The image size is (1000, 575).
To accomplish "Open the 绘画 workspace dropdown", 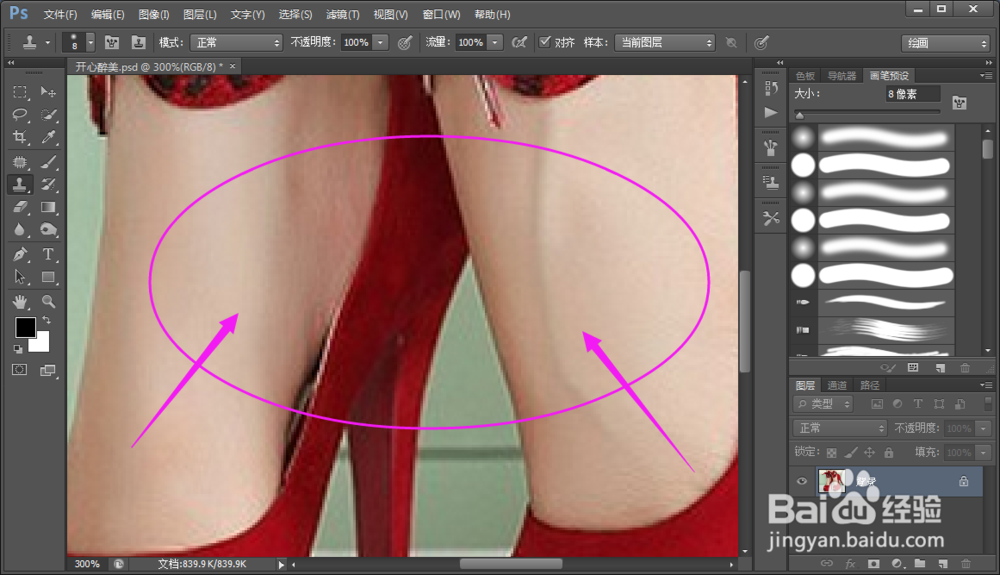I will point(946,43).
